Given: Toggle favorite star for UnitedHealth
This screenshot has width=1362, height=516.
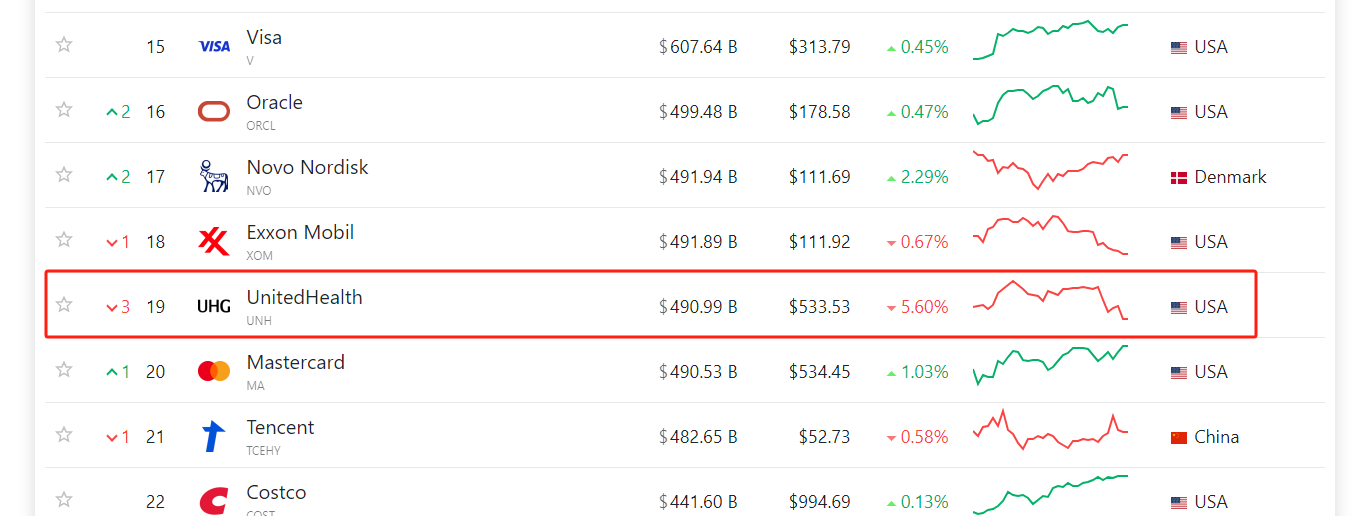Looking at the screenshot, I should (x=64, y=305).
